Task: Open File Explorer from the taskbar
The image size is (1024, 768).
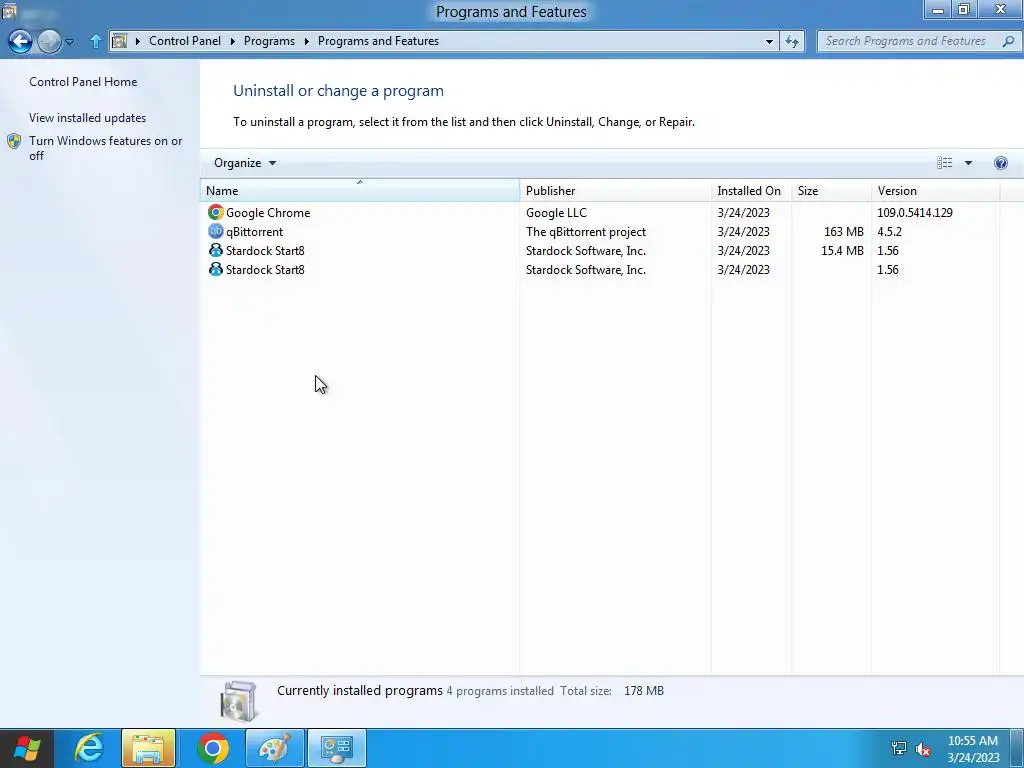Action: click(148, 748)
